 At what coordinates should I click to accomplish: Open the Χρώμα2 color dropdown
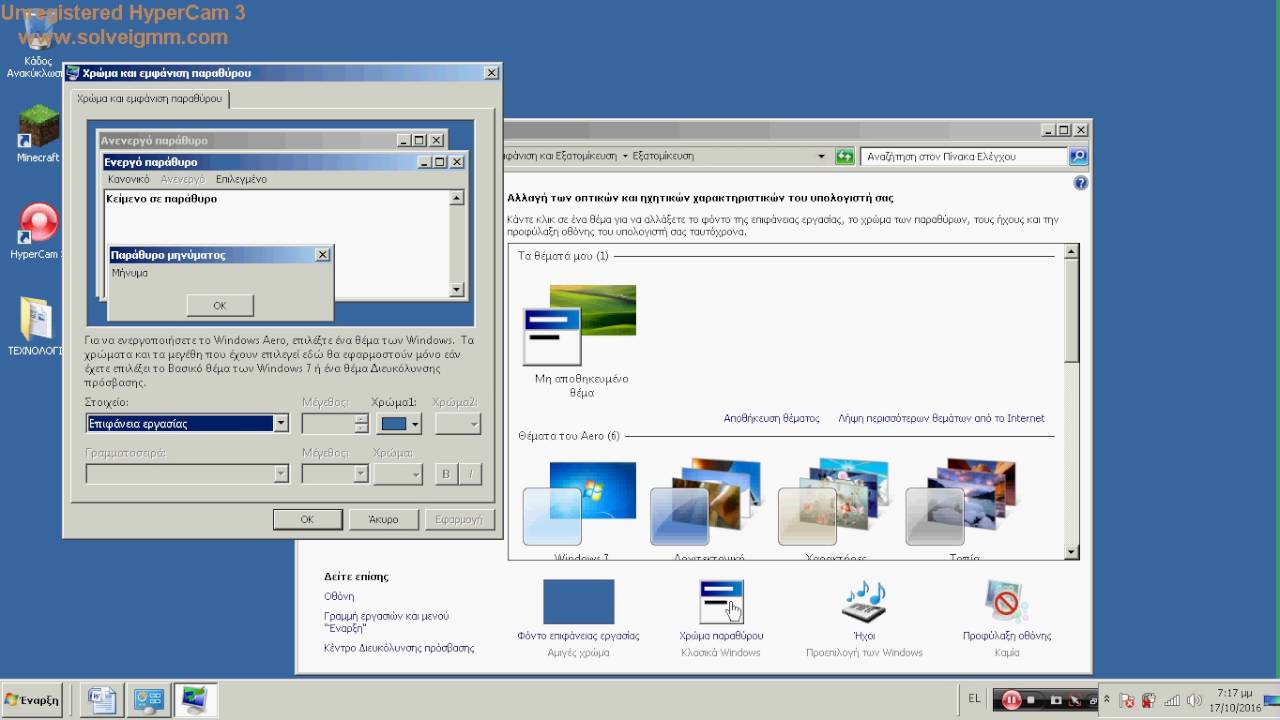tap(458, 424)
